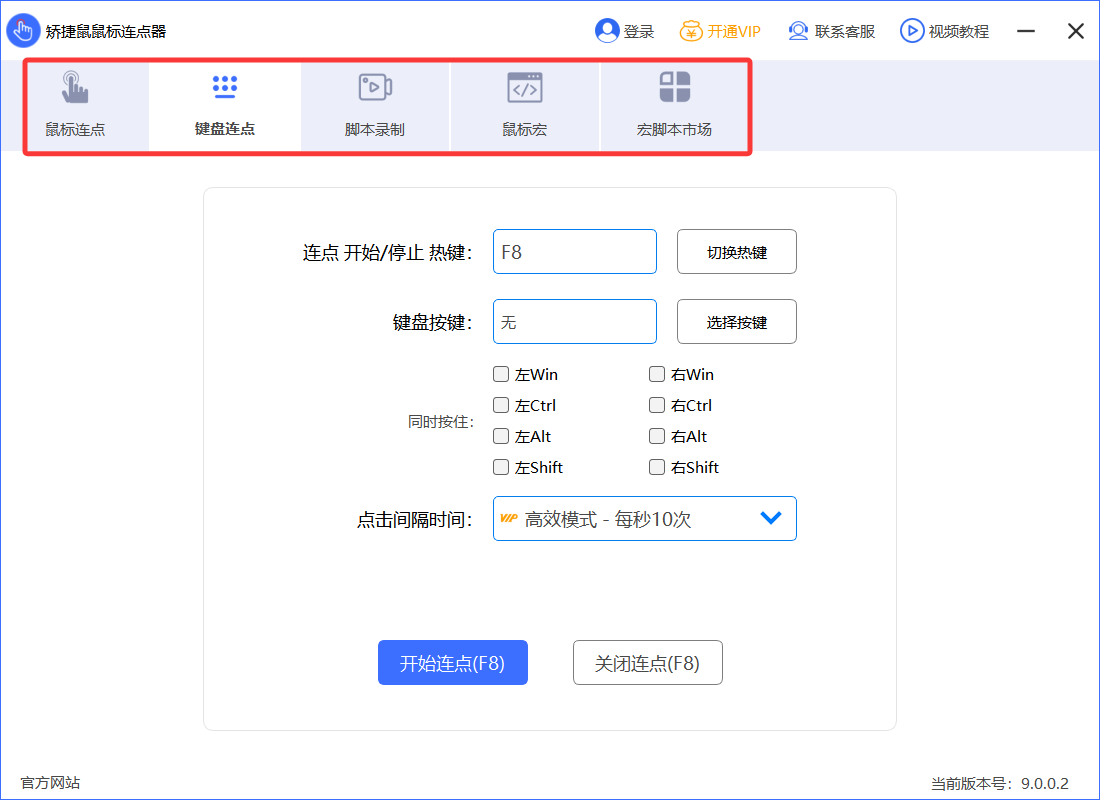1100x800 pixels.
Task: Tick the 右Ctrl checkbox
Action: [657, 405]
